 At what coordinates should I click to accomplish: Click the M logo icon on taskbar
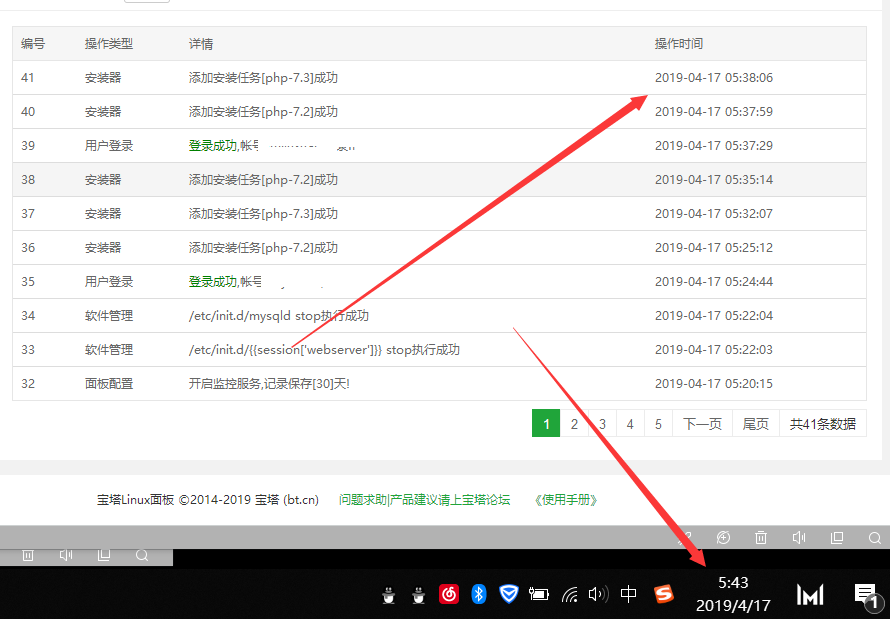(x=810, y=595)
